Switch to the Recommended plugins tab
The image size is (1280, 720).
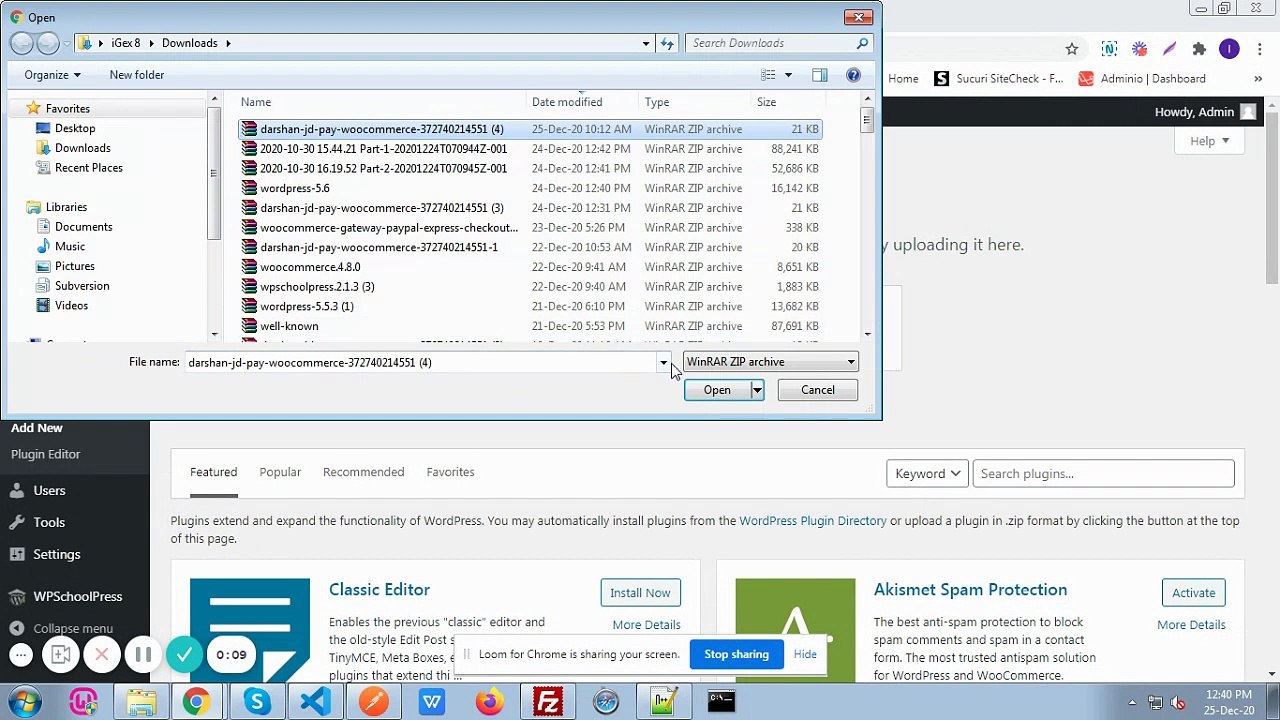coord(363,472)
